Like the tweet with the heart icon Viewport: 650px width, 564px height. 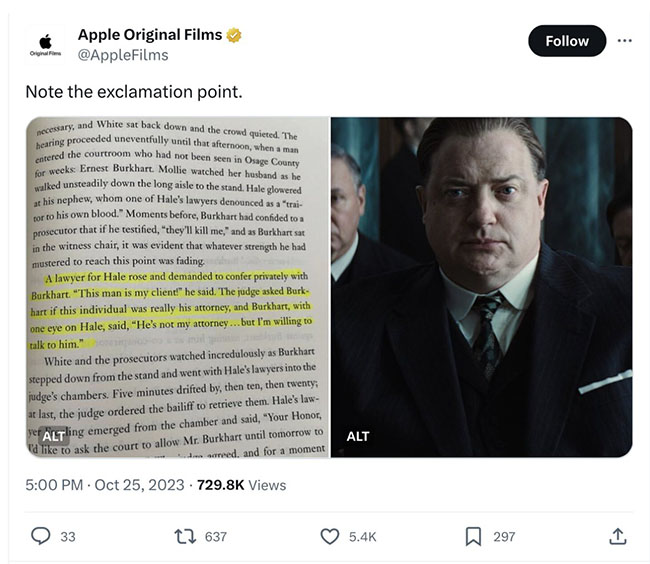(x=330, y=537)
